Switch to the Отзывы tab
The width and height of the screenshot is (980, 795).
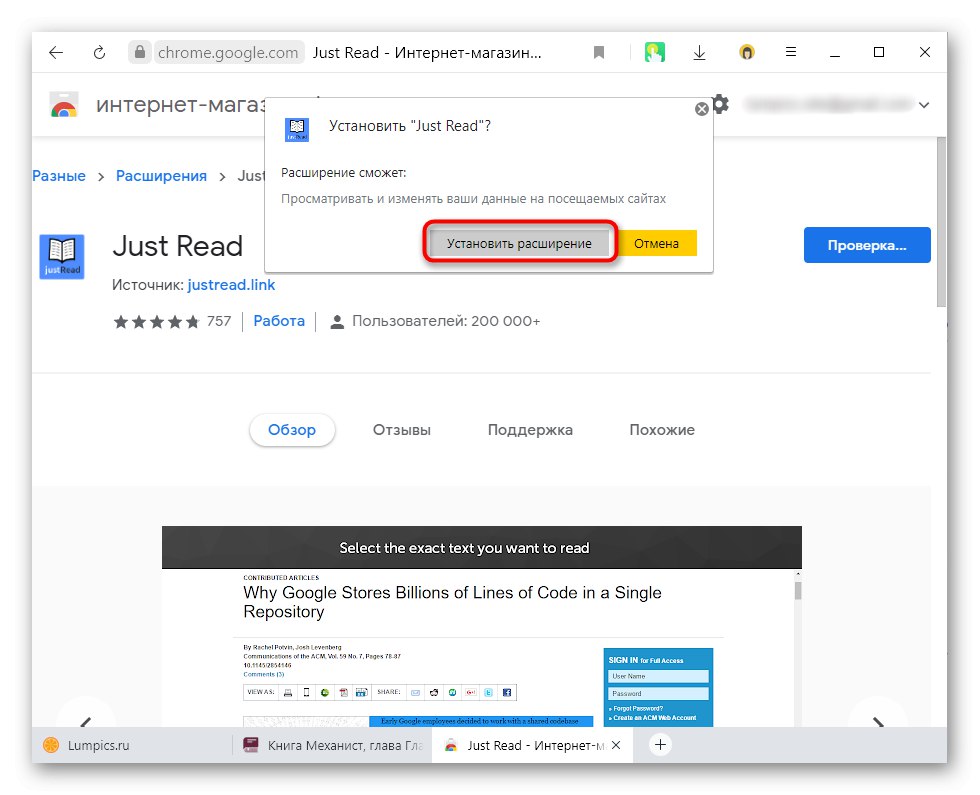[x=402, y=430]
